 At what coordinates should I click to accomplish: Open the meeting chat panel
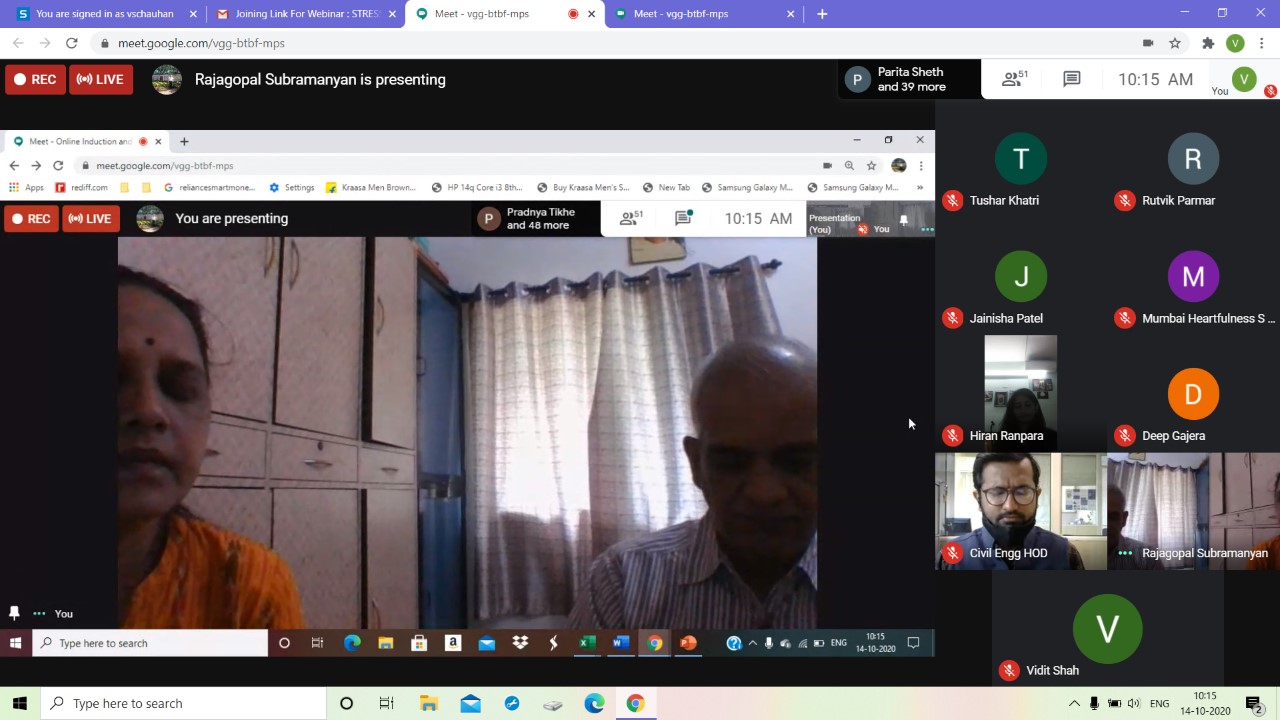(x=1071, y=79)
